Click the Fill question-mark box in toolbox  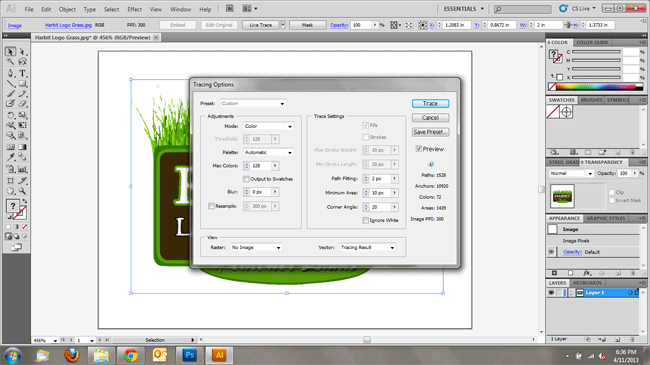pos(12,205)
